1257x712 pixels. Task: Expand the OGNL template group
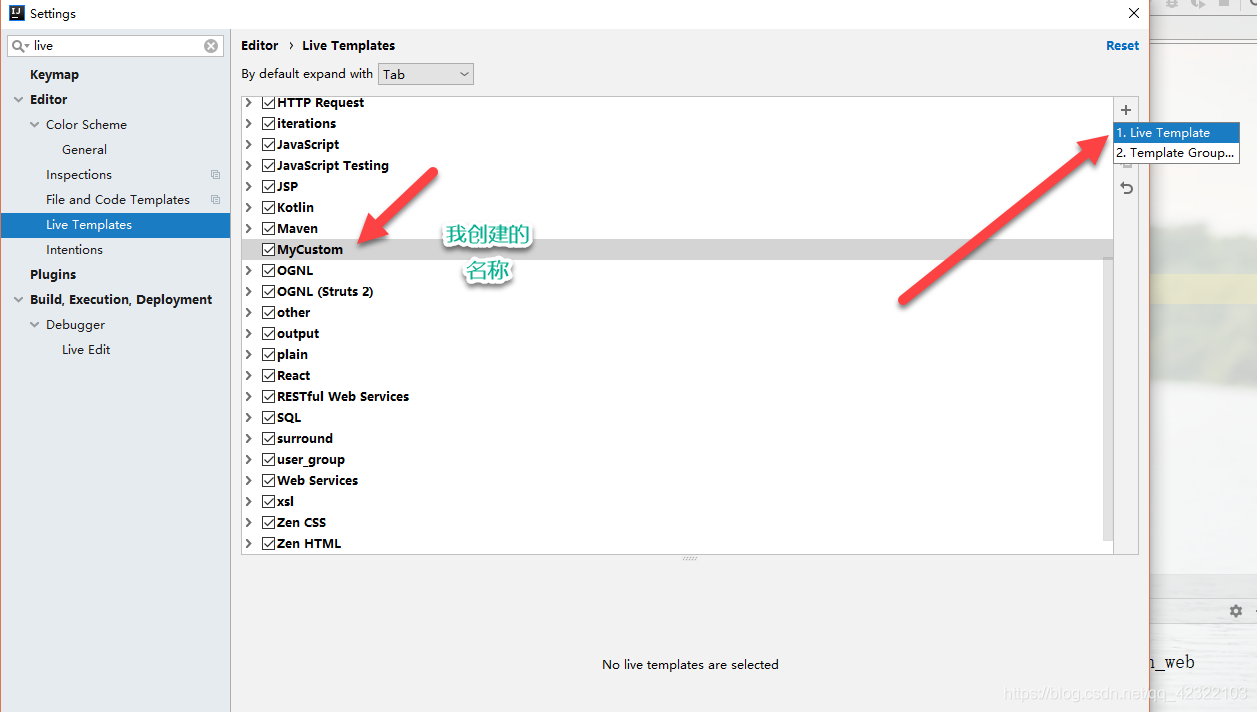[249, 270]
